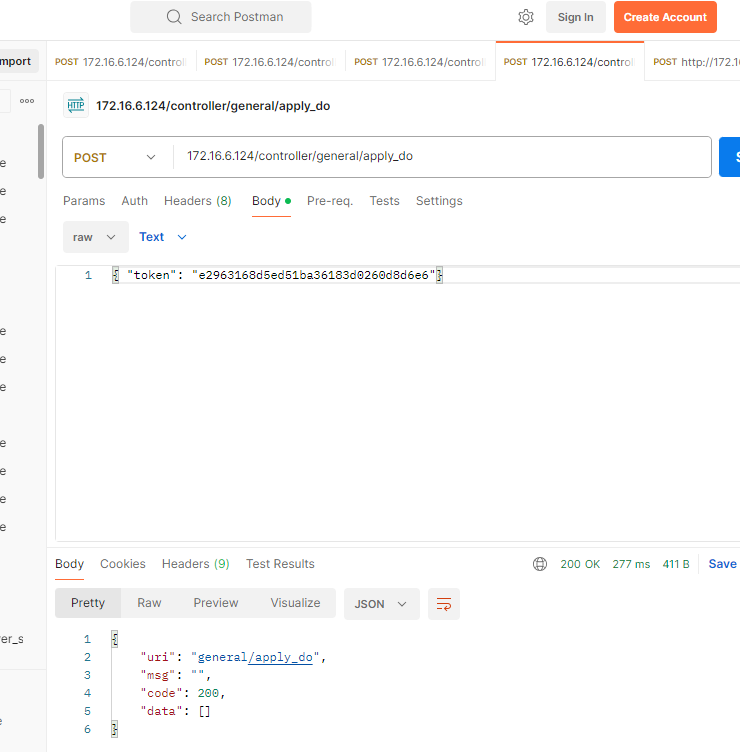Open the first POST 172.16.6.124 request tab
Viewport: 740px width, 752px height.
(x=121, y=62)
